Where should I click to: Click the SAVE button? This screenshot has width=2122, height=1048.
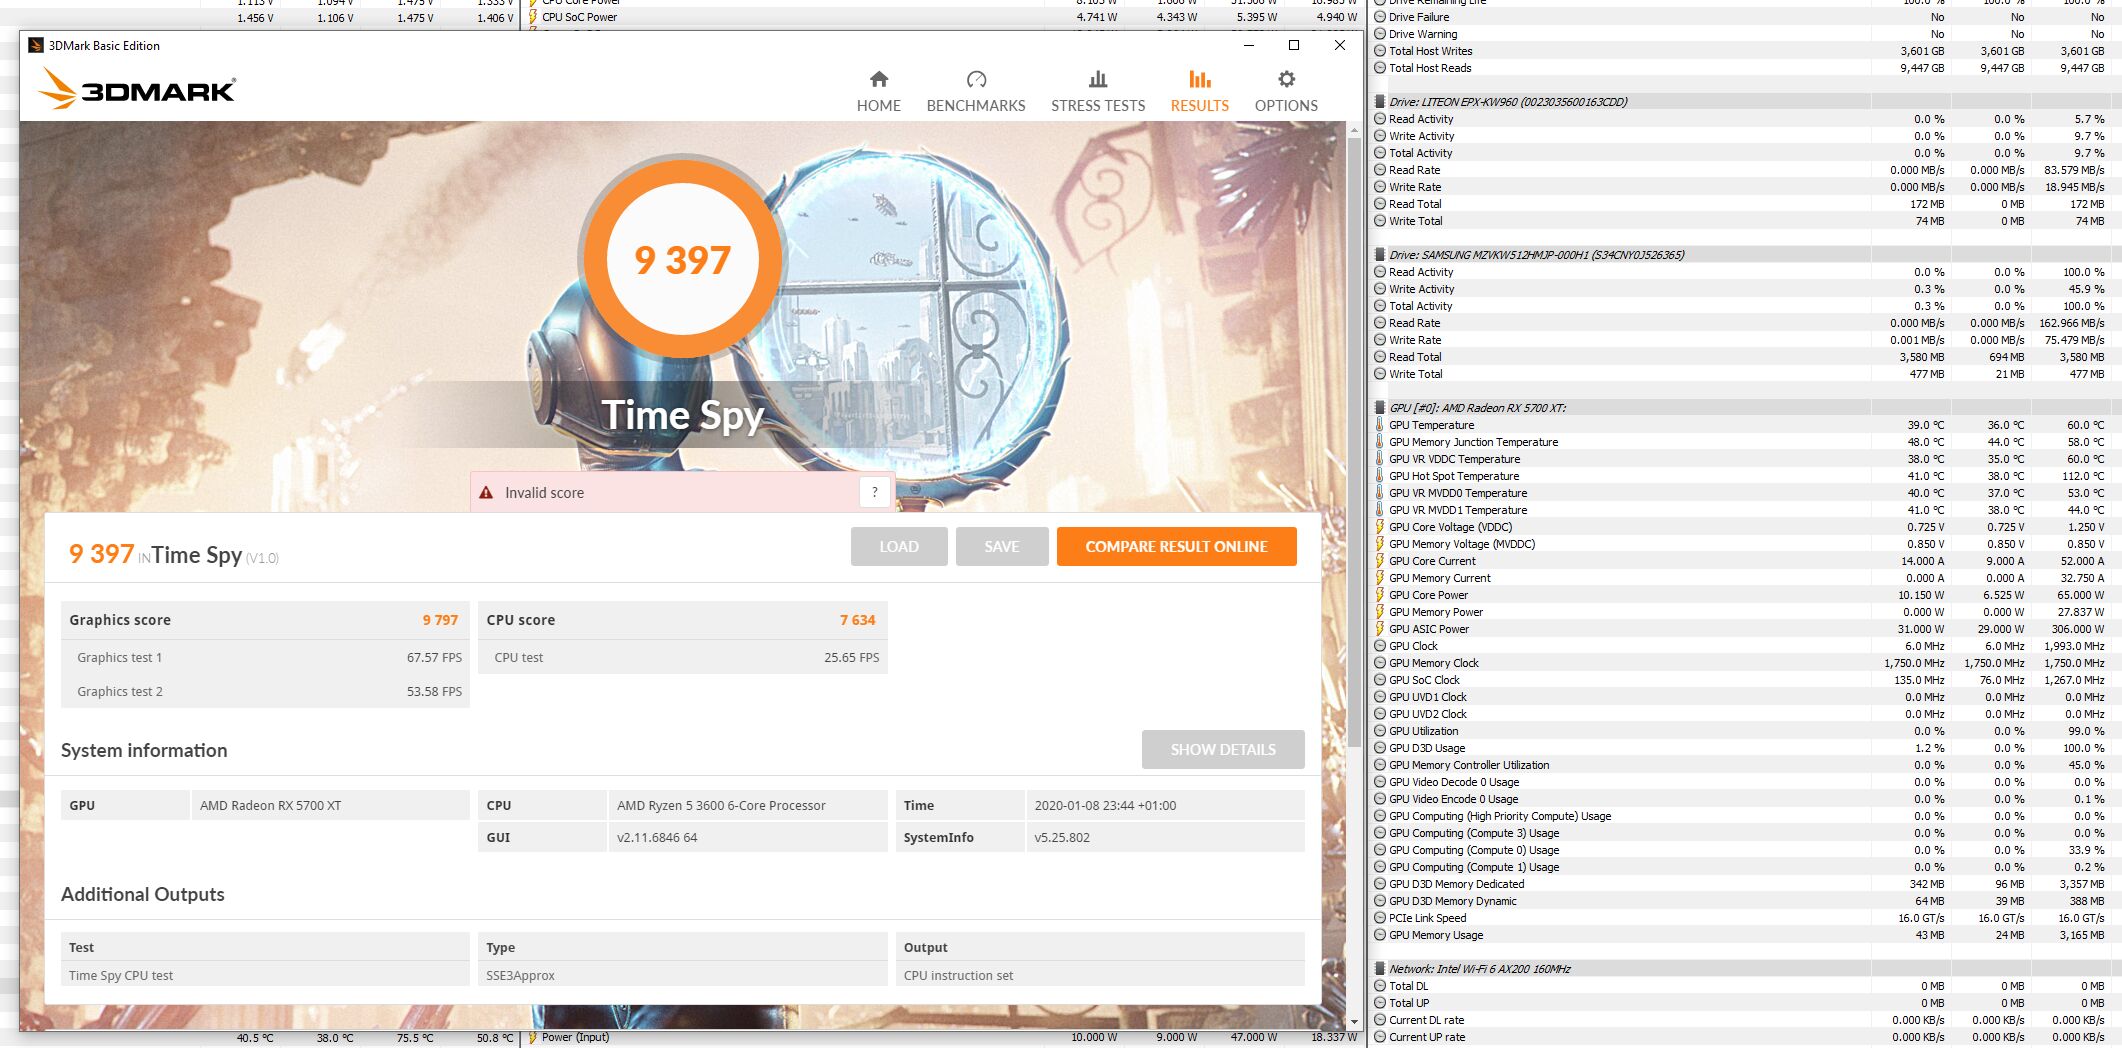coord(1002,546)
